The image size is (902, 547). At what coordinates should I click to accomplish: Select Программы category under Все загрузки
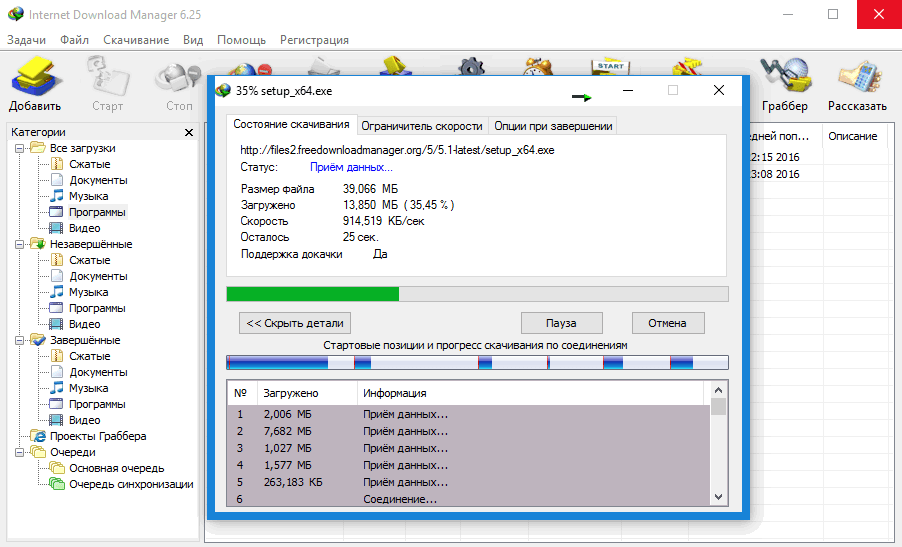coord(97,212)
